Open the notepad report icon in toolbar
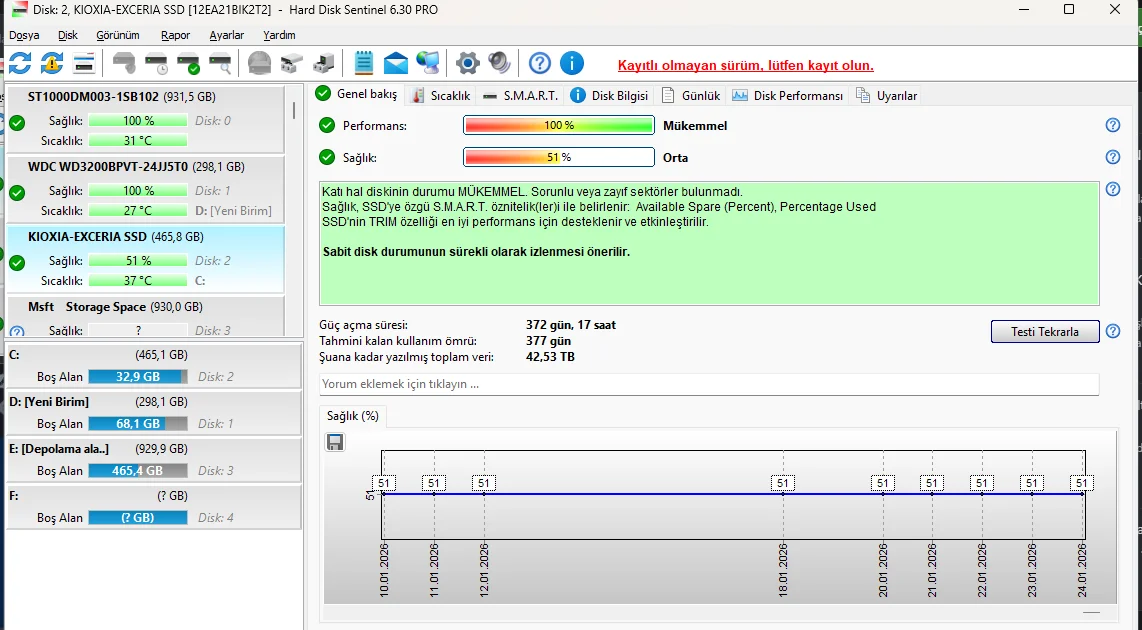 (364, 64)
